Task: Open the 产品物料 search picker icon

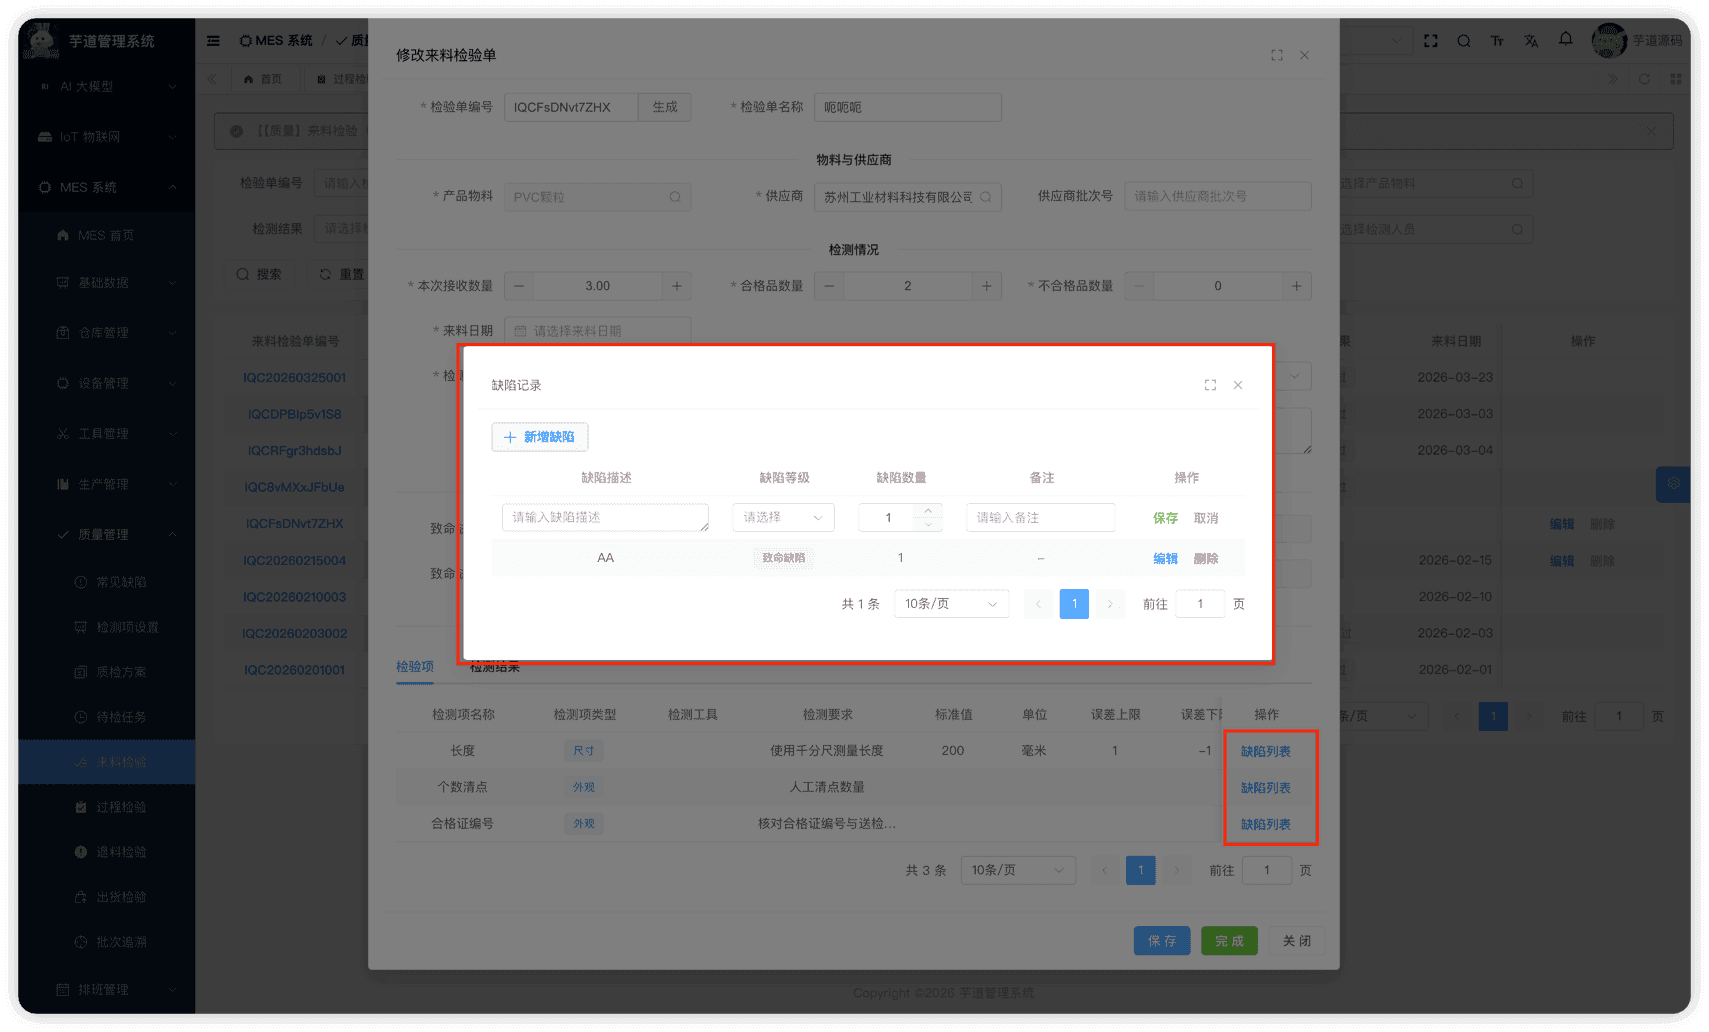Action: (676, 196)
